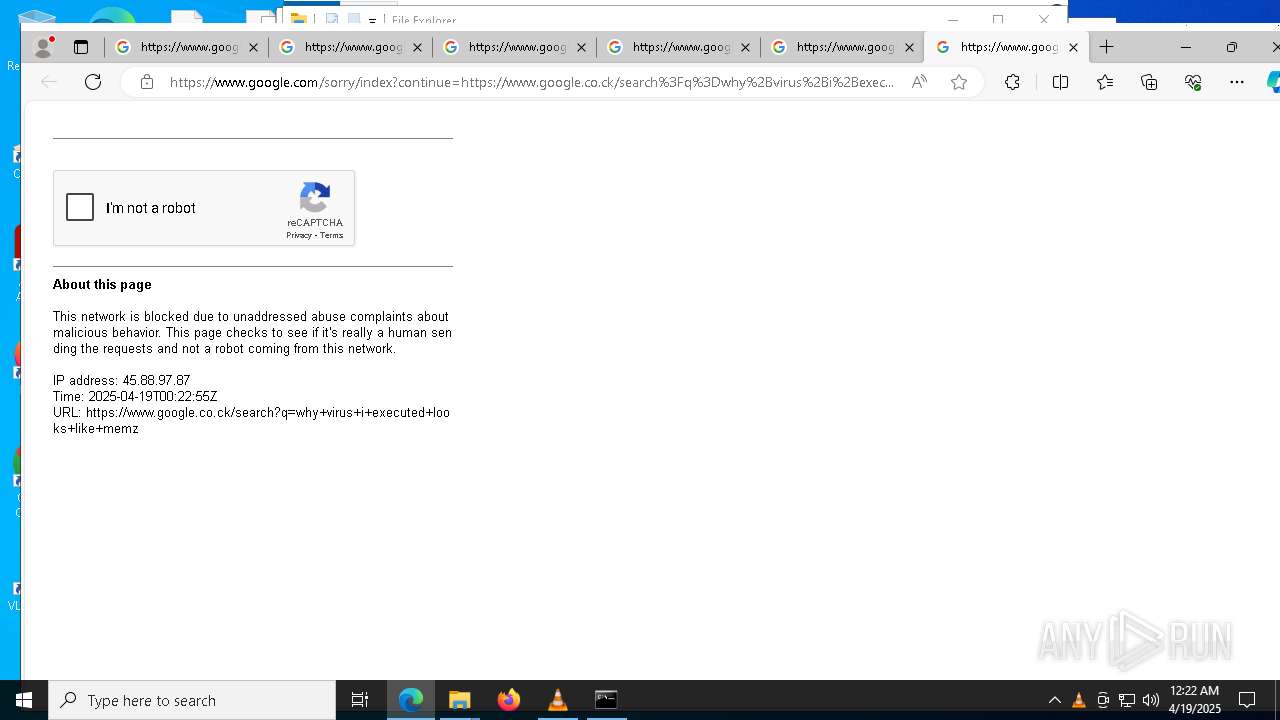
Task: Open the command prompt taskbar icon
Action: click(x=606, y=700)
